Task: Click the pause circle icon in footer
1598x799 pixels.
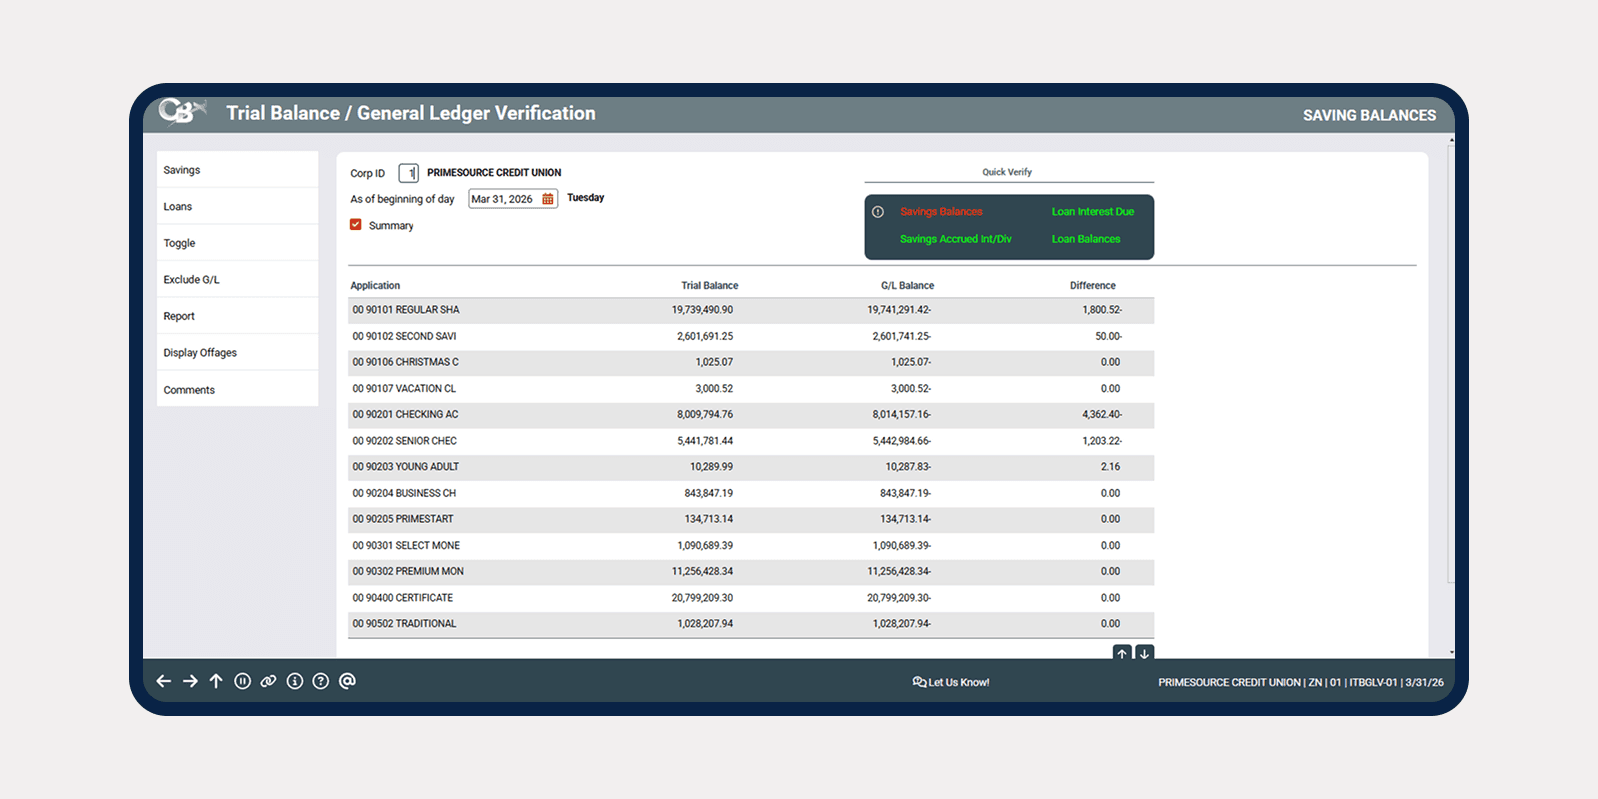Action: [242, 681]
